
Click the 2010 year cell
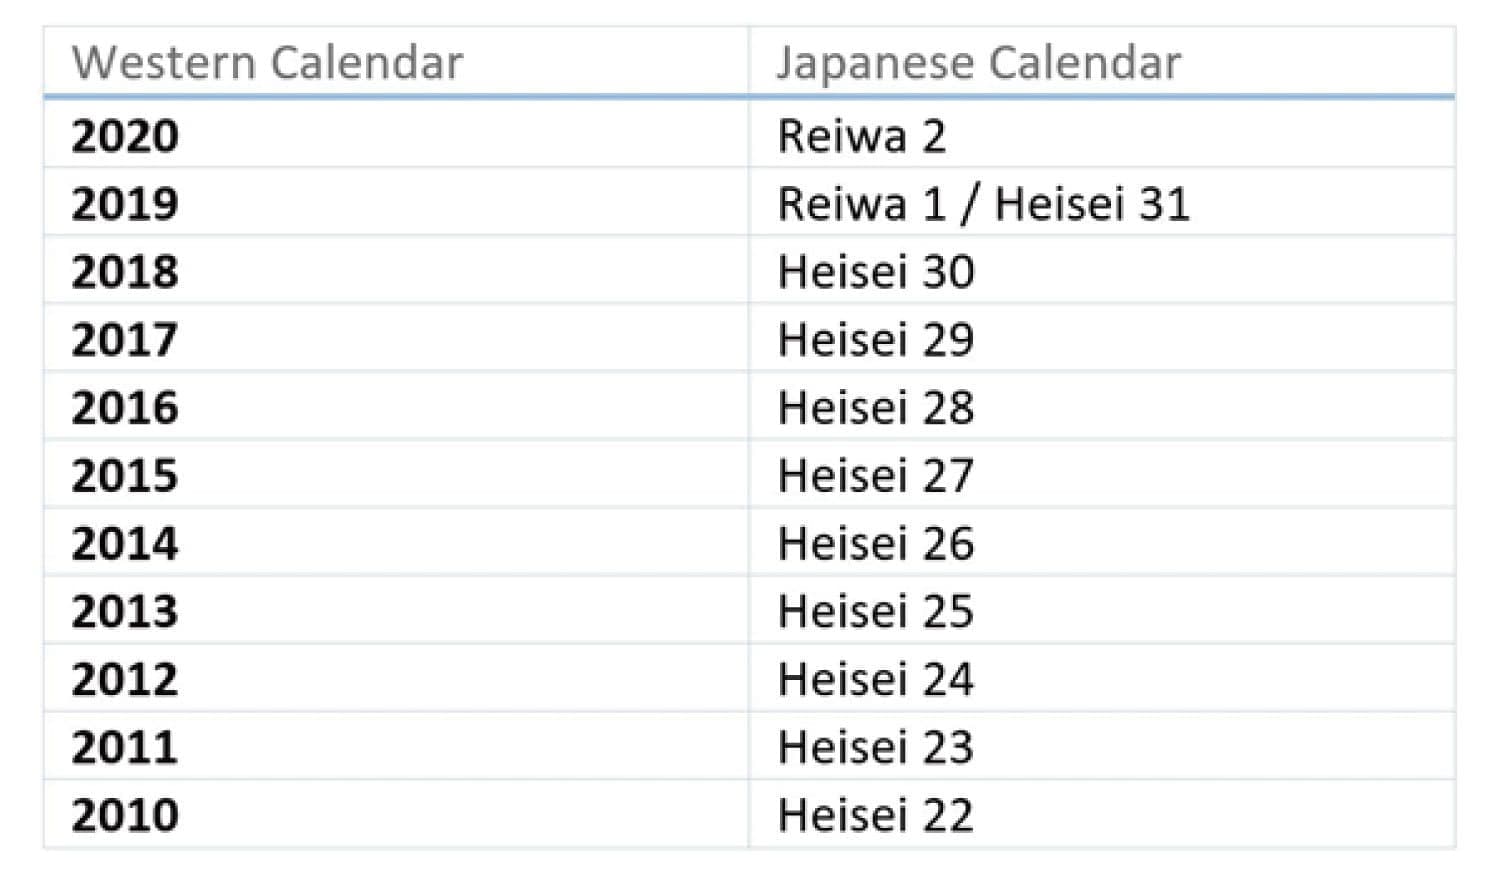[x=125, y=816]
